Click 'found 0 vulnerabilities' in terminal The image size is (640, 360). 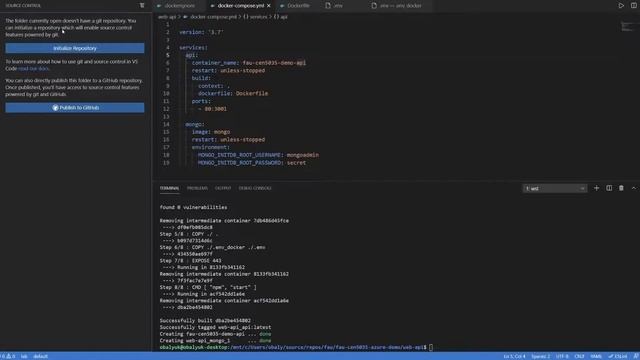click(193, 207)
